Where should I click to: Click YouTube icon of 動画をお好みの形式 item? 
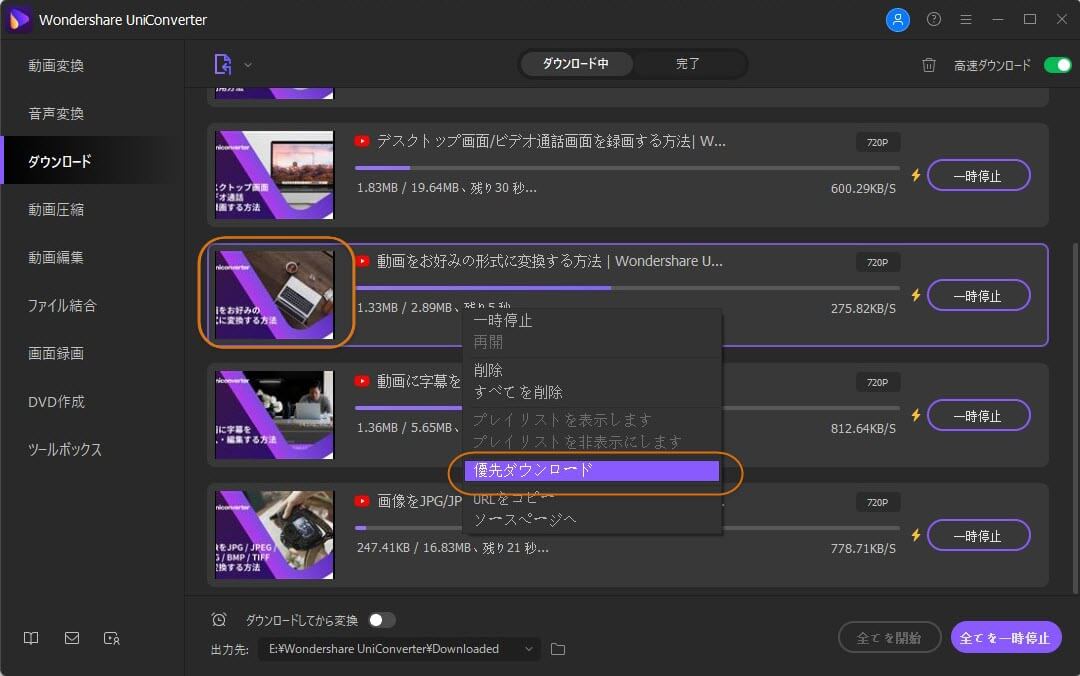[x=362, y=261]
